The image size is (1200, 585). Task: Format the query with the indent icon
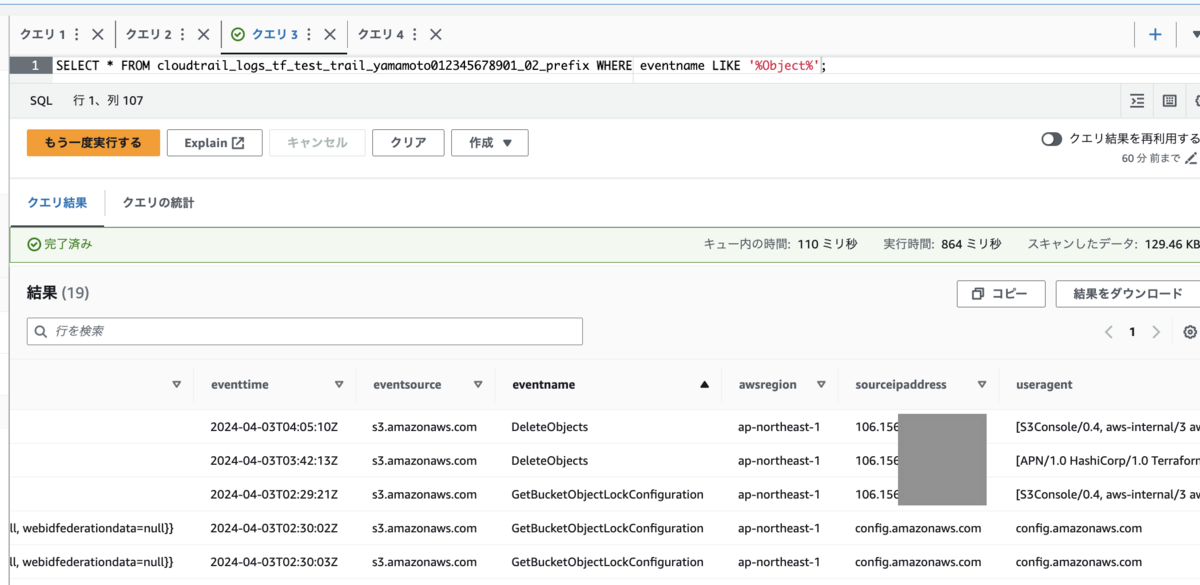(1137, 101)
